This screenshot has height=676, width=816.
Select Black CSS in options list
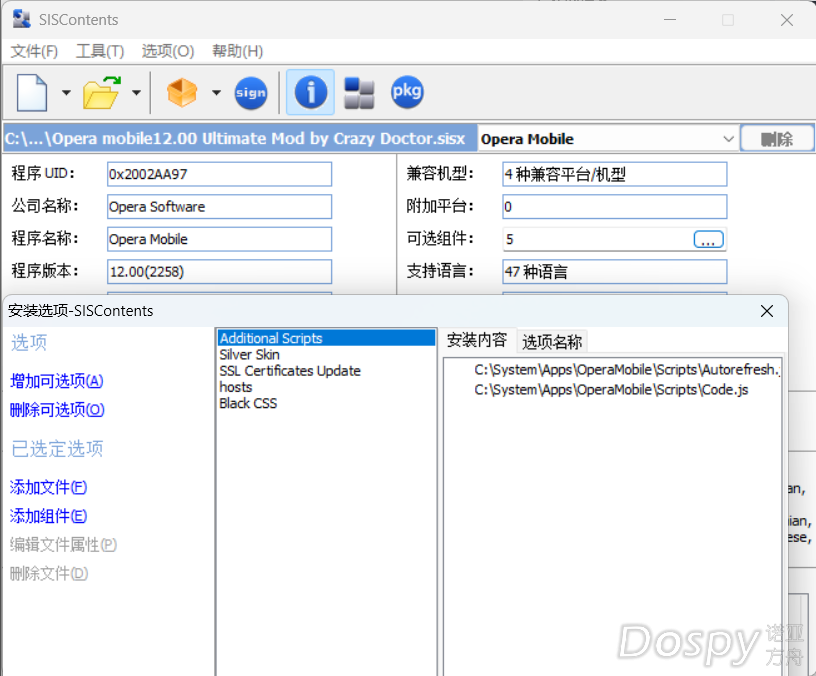tap(326, 403)
